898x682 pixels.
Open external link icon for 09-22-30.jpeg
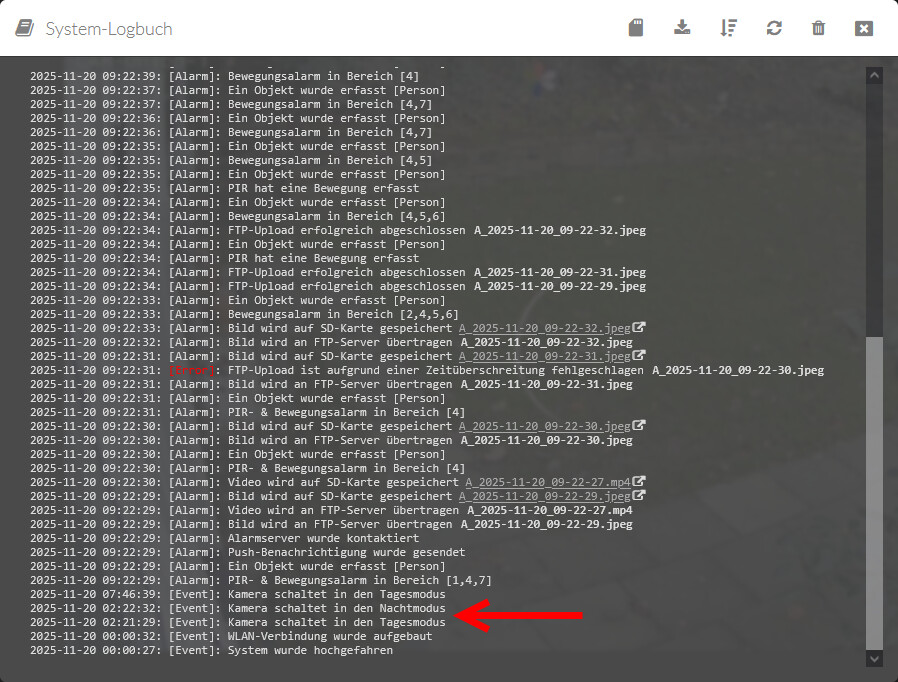point(639,426)
